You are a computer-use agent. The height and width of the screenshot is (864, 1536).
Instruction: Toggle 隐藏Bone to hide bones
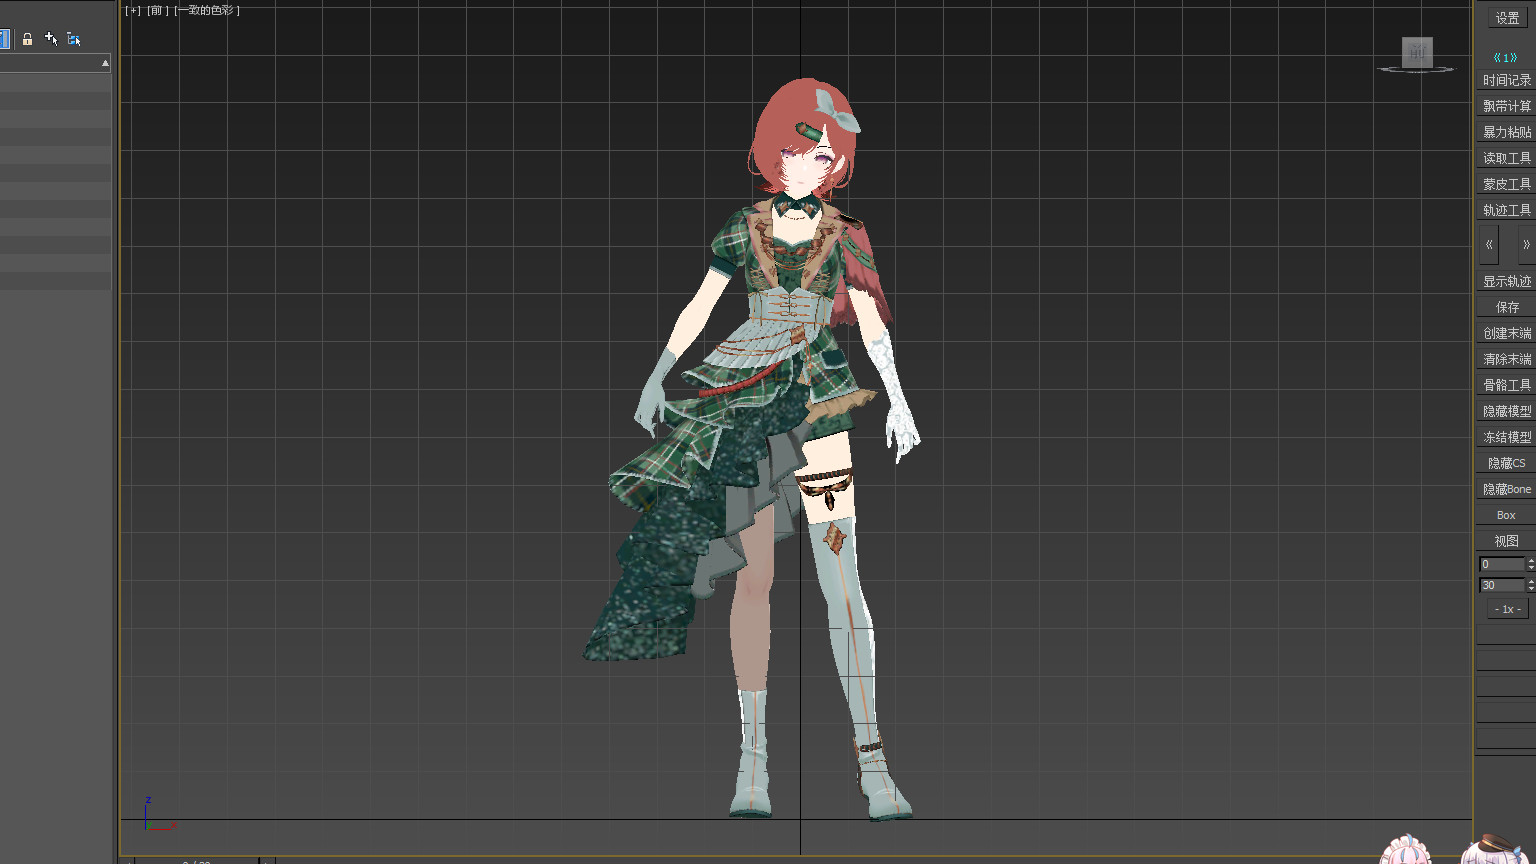[1506, 489]
